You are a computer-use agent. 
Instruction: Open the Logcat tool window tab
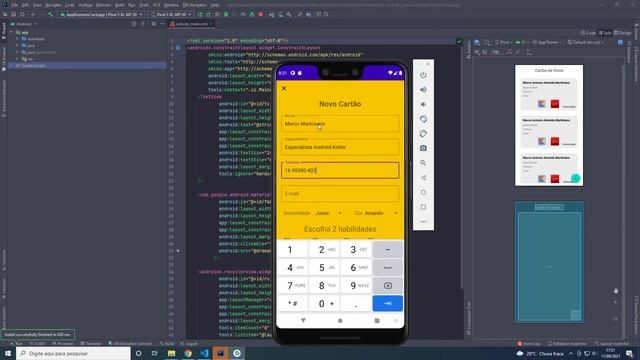click(189, 344)
